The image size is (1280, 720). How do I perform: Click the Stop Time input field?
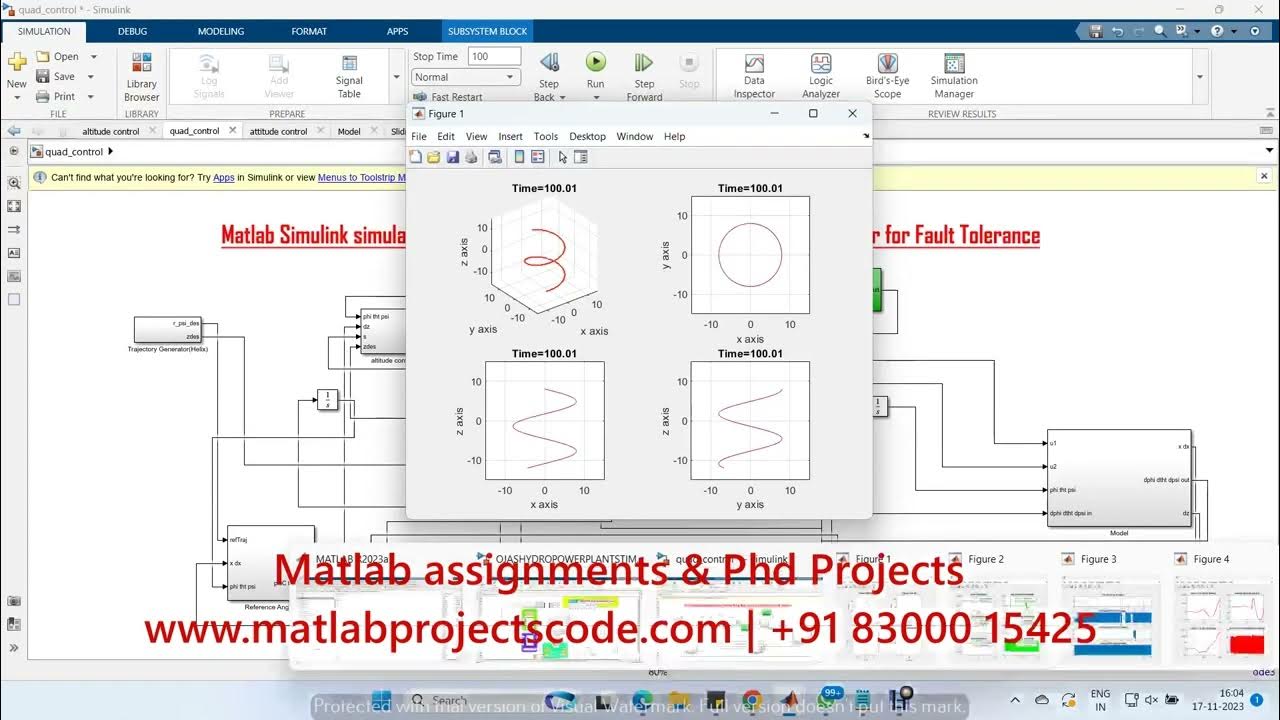[494, 56]
